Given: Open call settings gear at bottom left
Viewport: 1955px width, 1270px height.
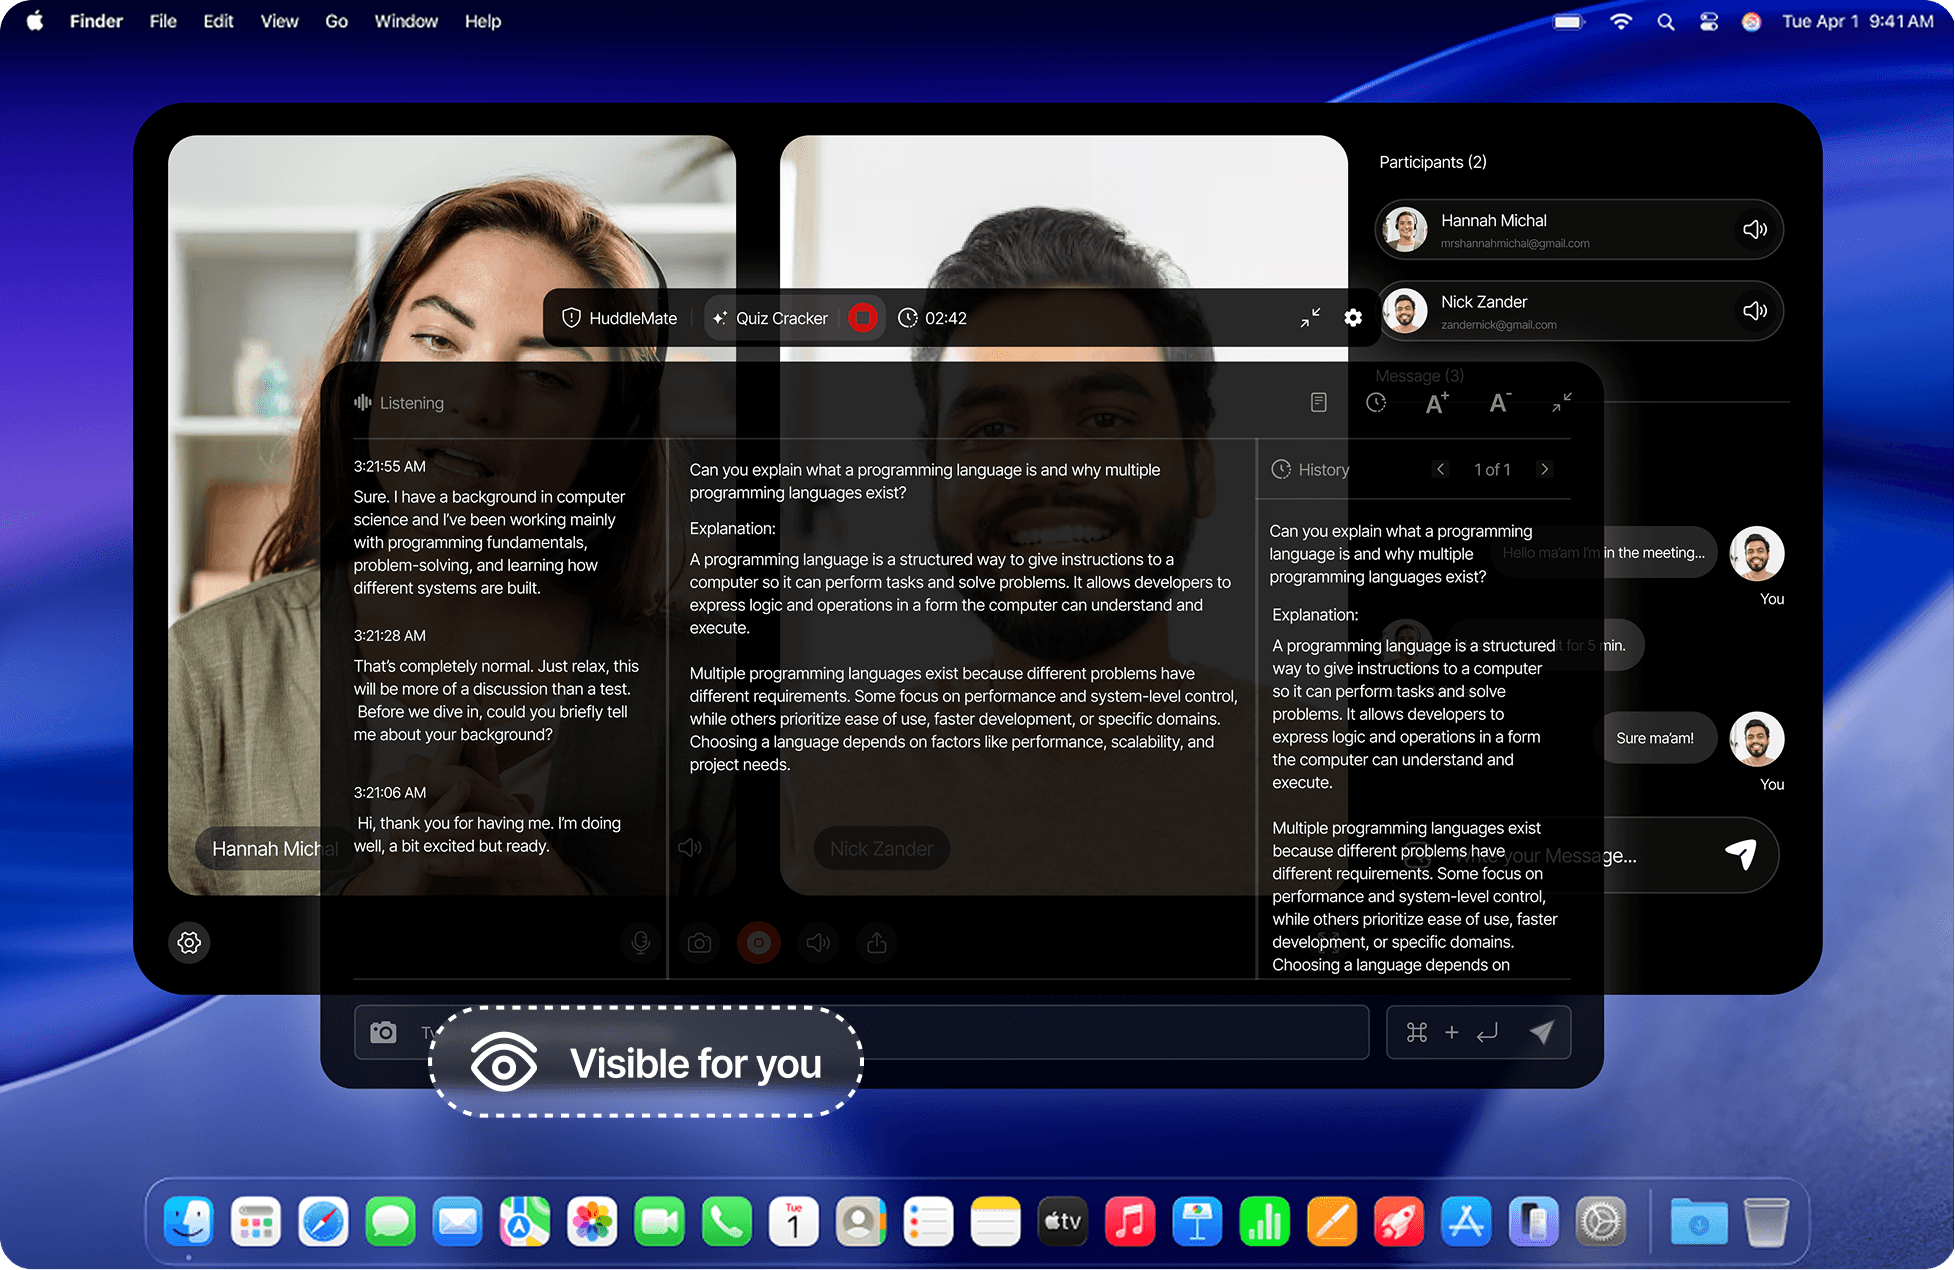Looking at the screenshot, I should click(x=189, y=942).
